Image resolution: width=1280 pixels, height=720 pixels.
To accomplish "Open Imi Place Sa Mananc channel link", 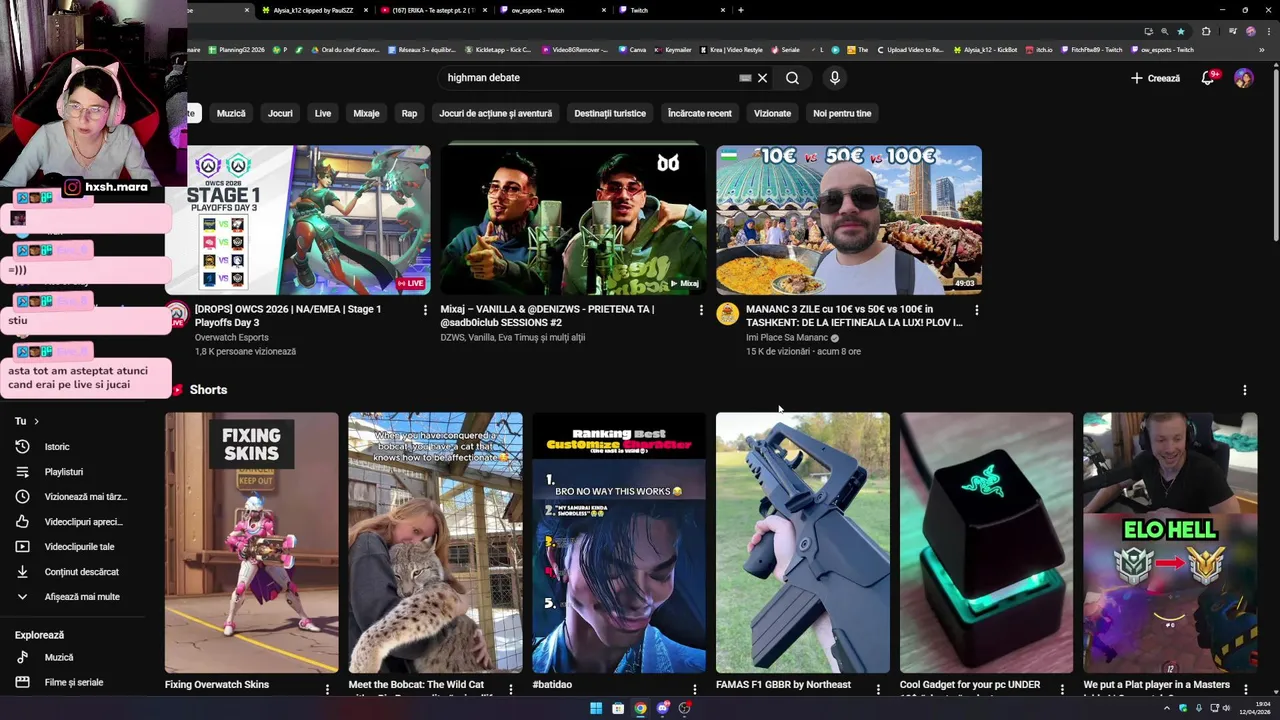I will [x=787, y=338].
